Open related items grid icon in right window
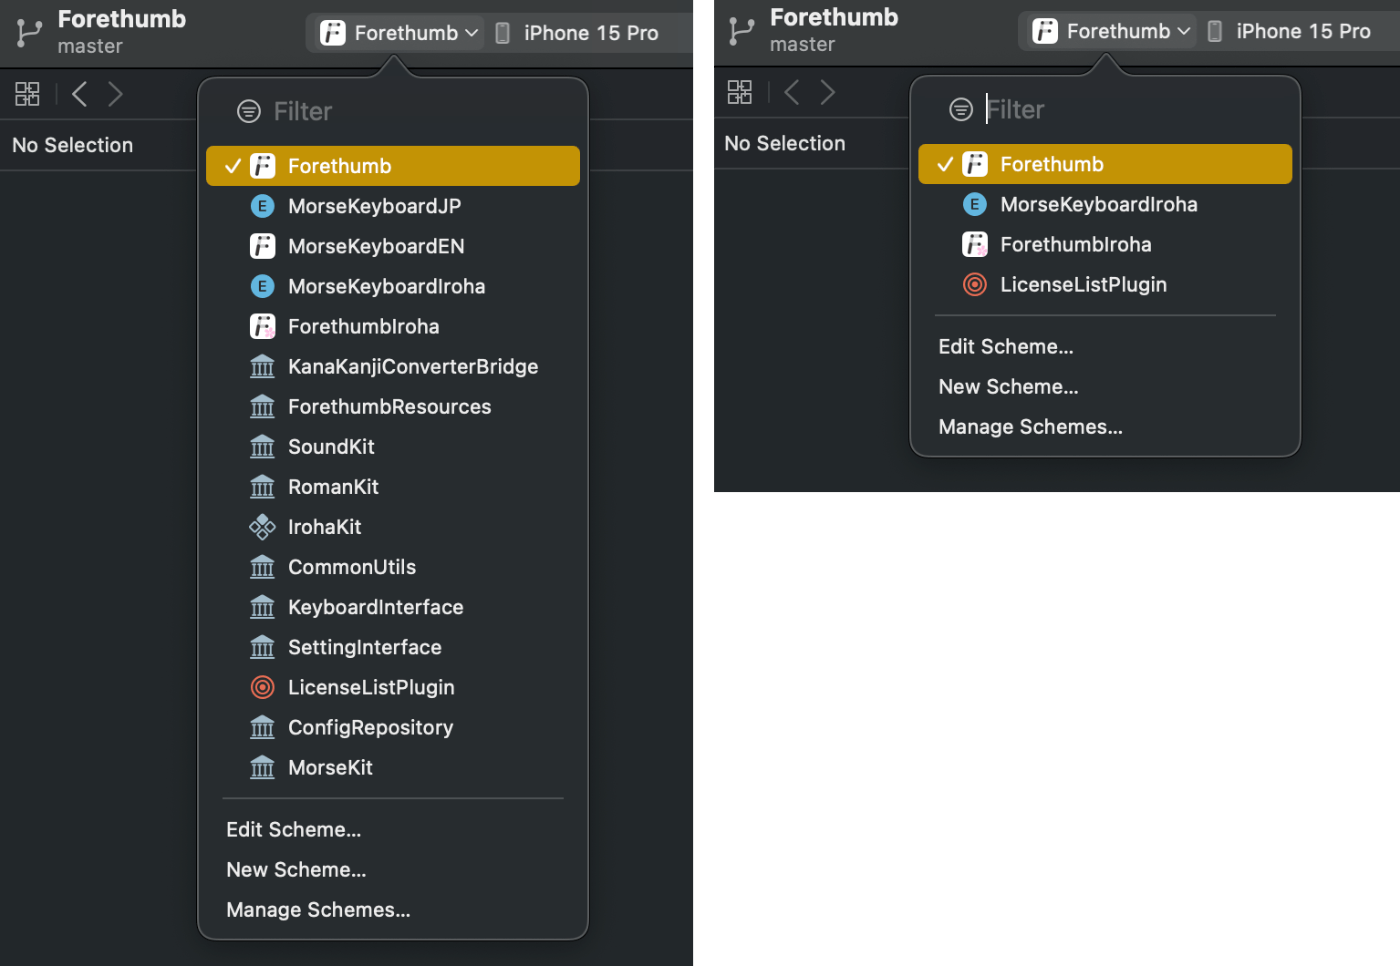Screen dimensions: 1400x966 (x=739, y=92)
